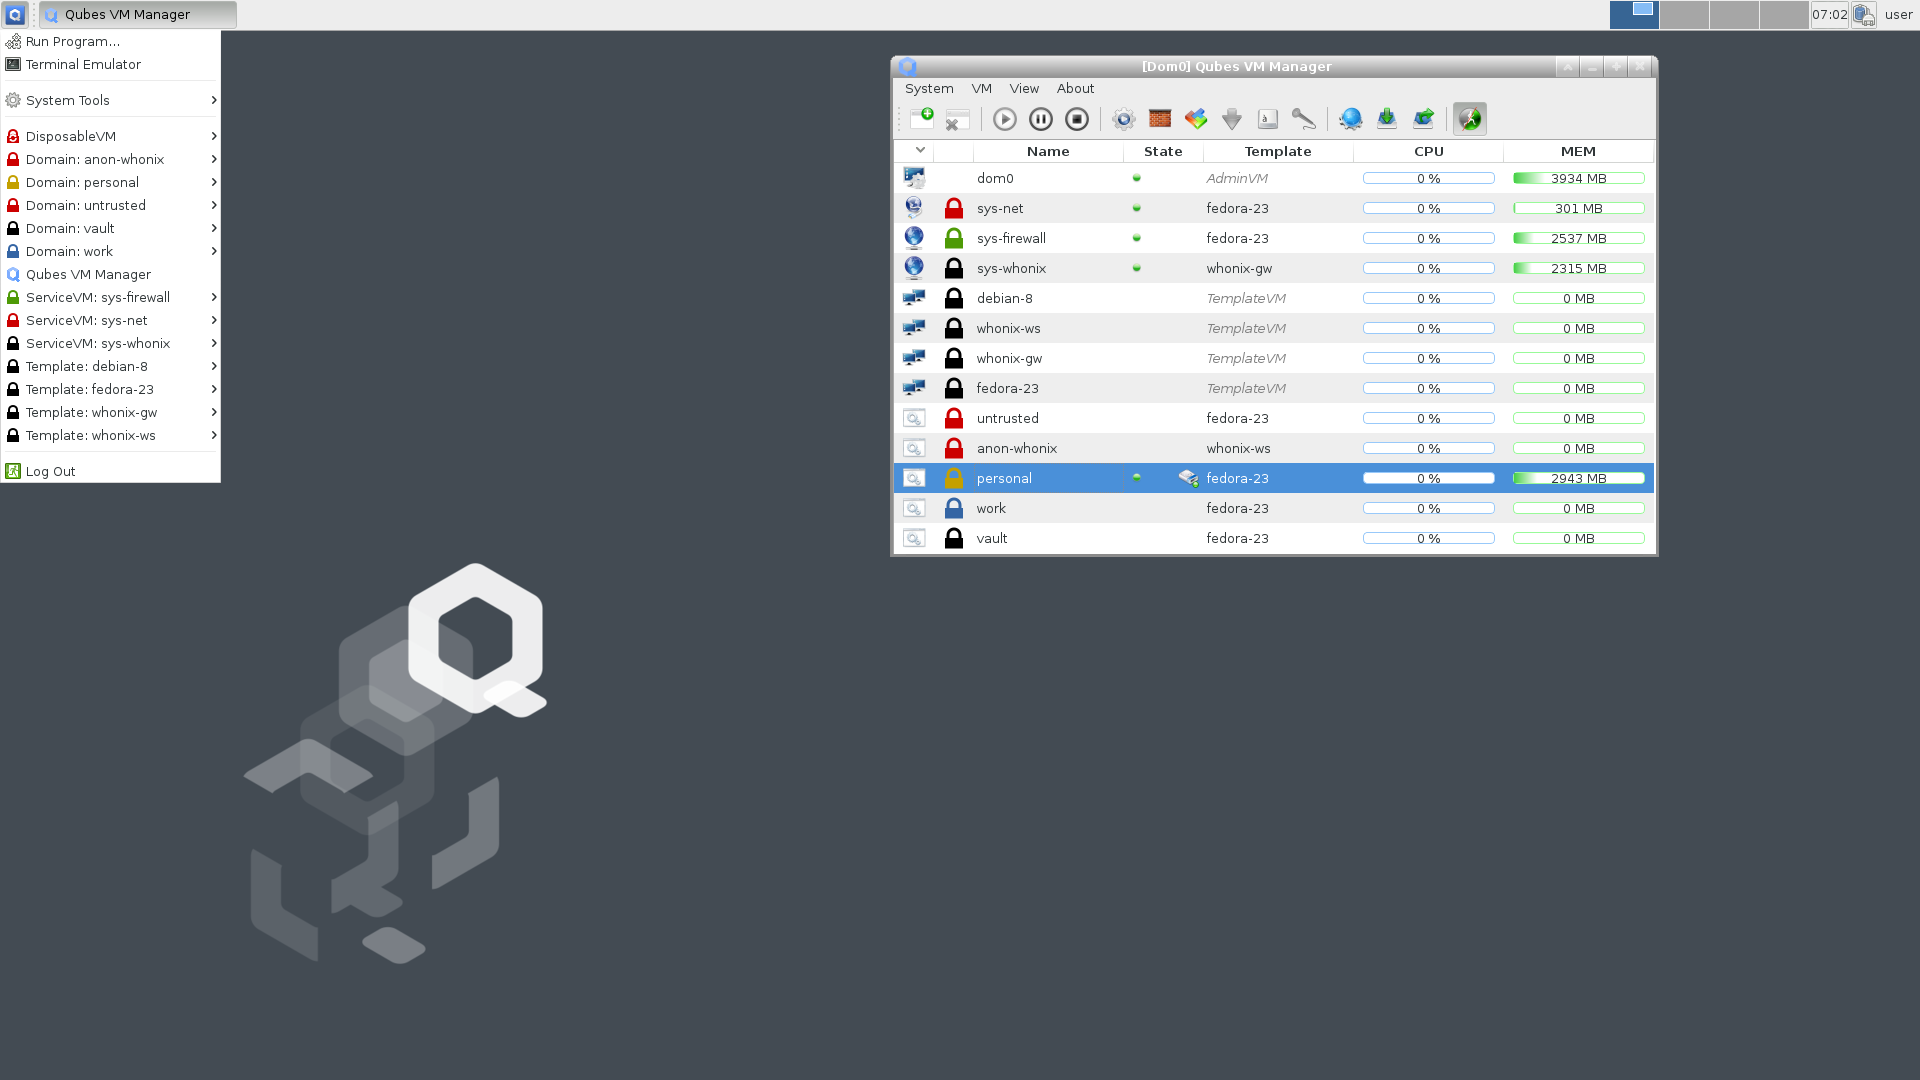Switch to second workspace in pager

(x=1684, y=15)
